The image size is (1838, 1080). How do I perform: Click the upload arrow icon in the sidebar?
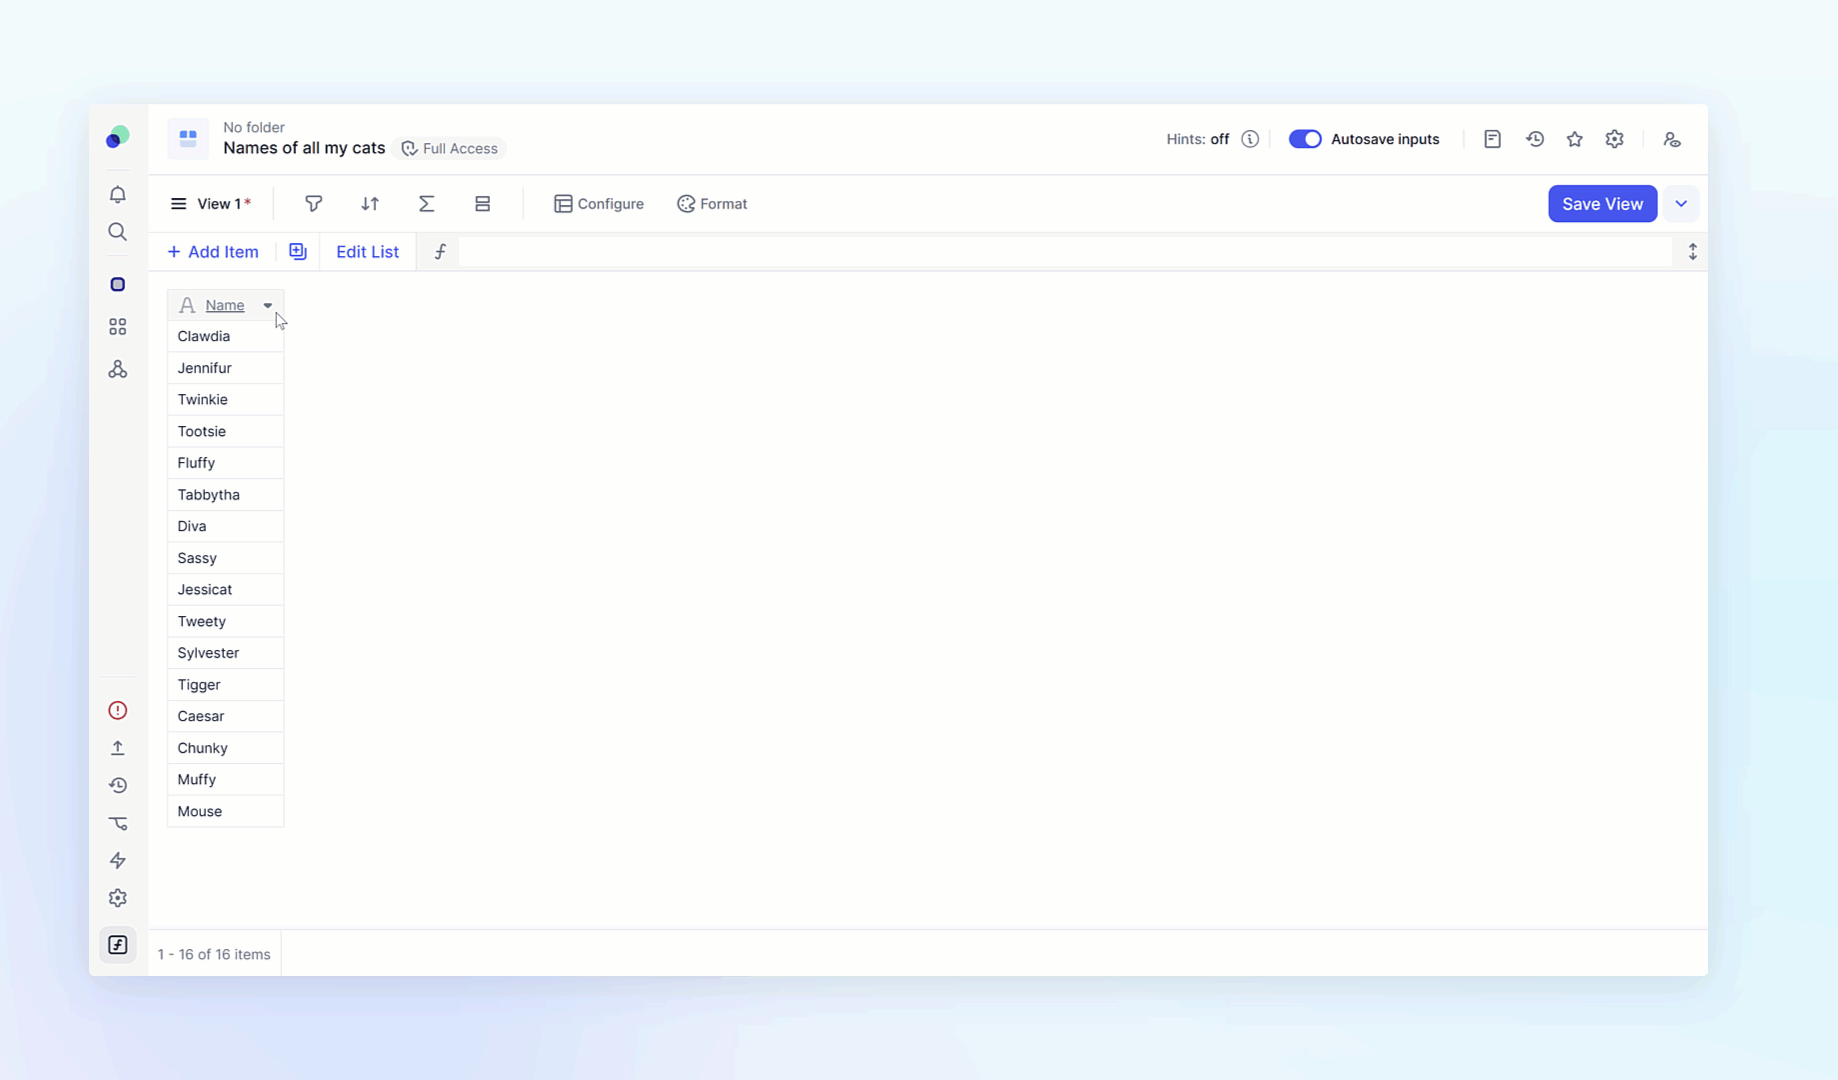(x=117, y=748)
